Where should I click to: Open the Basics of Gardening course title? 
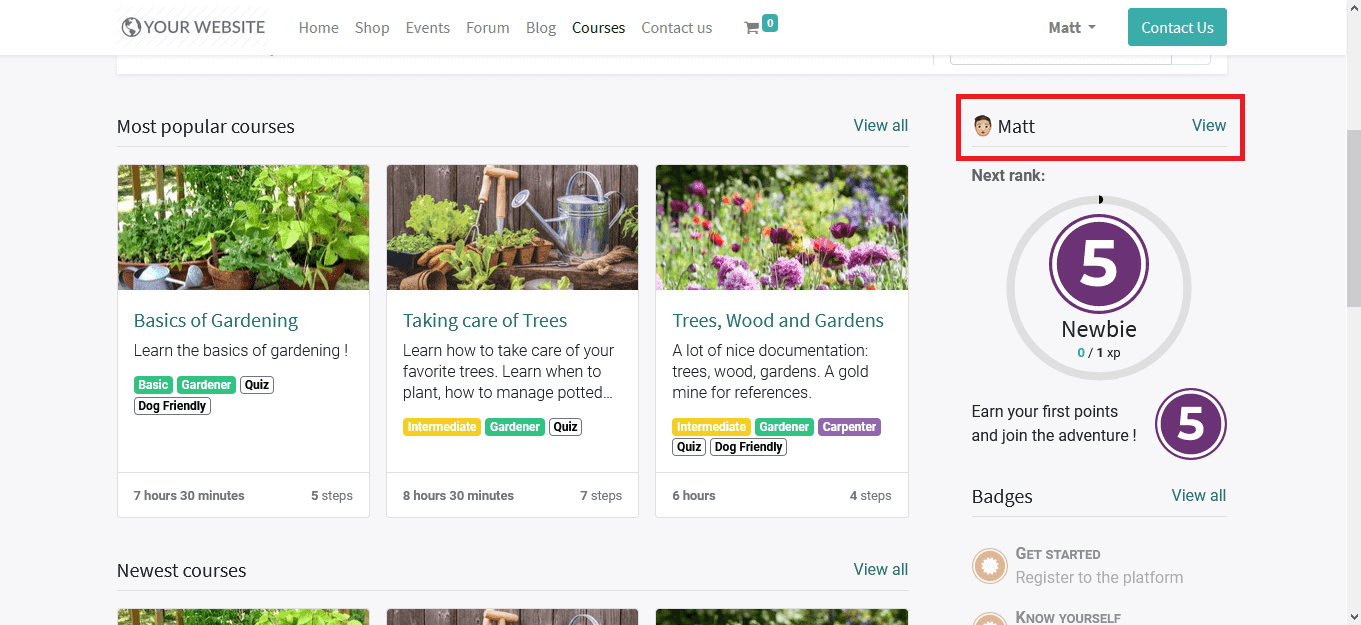point(216,320)
